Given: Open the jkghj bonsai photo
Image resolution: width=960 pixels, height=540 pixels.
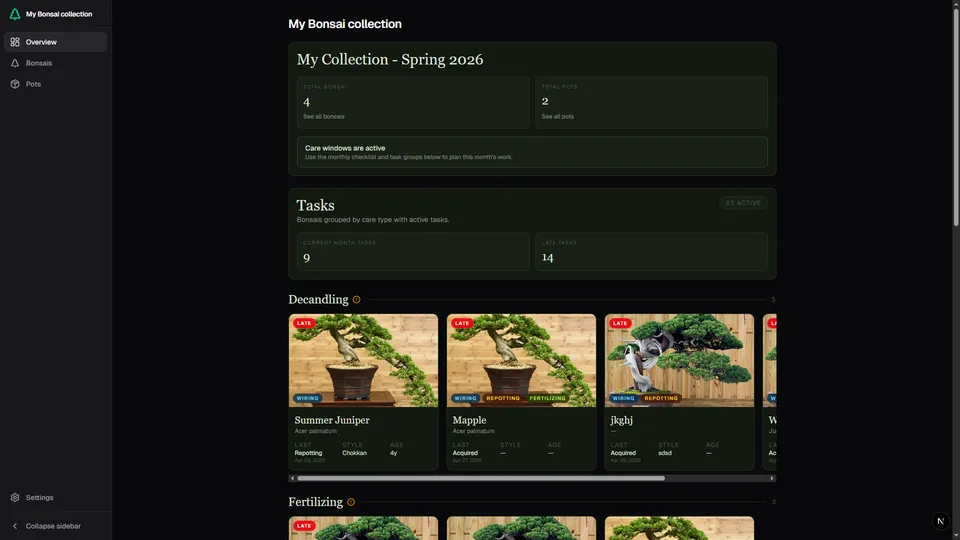Looking at the screenshot, I should click(680, 361).
